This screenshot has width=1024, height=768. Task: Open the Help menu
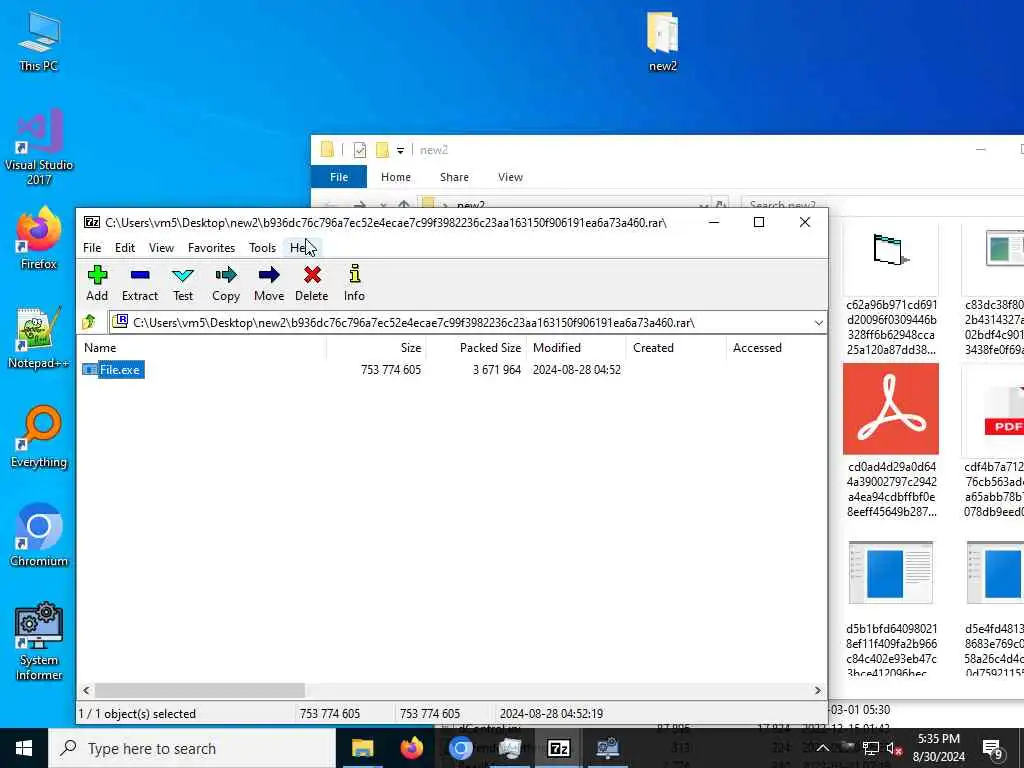(303, 248)
